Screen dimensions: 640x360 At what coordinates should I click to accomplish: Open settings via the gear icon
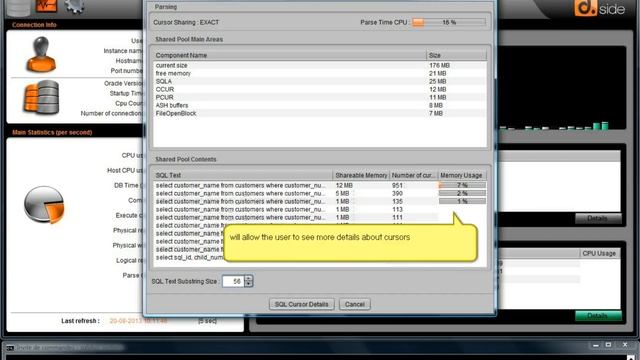point(74,6)
